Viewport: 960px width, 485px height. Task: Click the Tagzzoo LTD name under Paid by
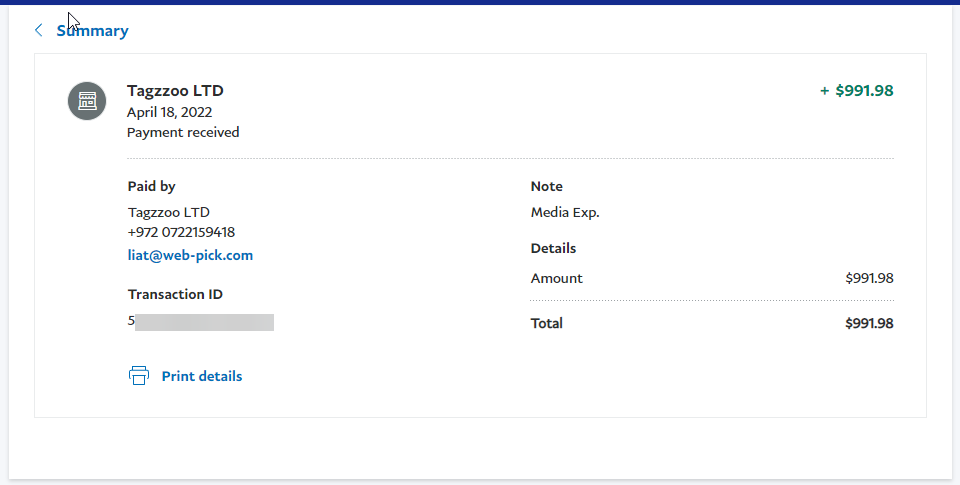pos(168,212)
